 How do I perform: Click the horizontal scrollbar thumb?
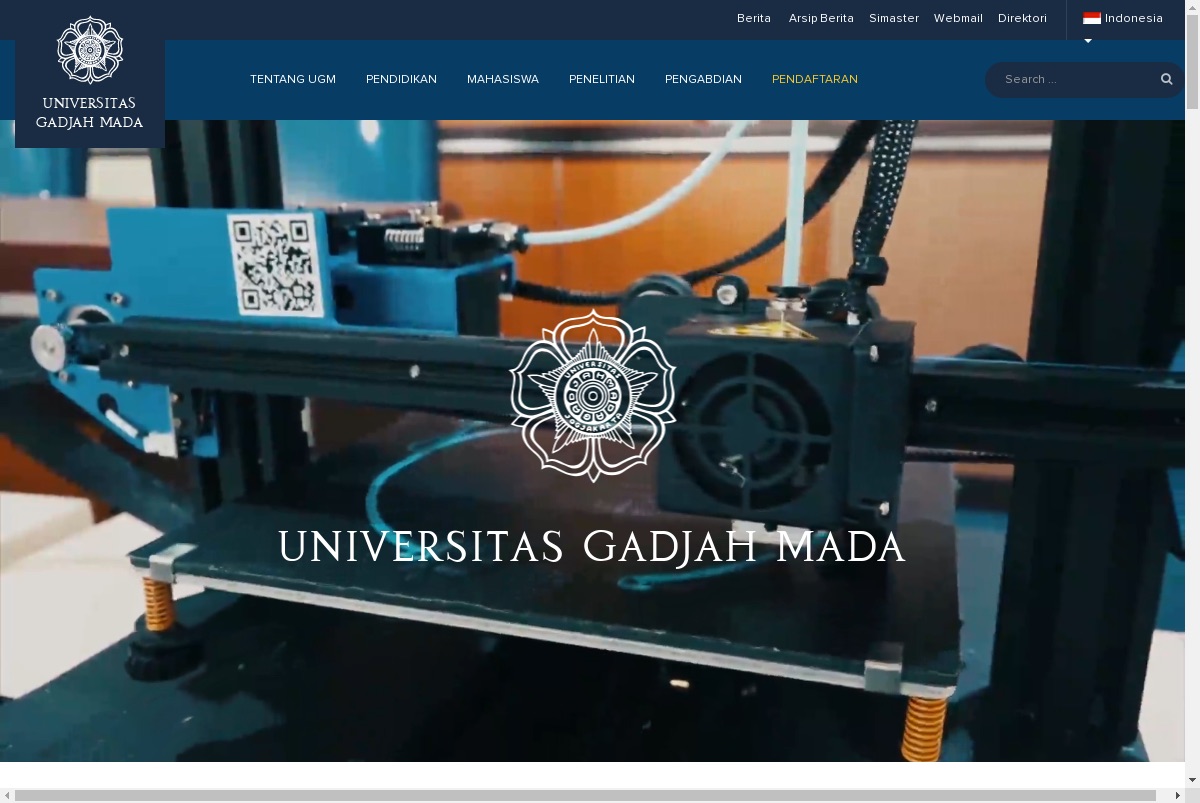click(586, 796)
